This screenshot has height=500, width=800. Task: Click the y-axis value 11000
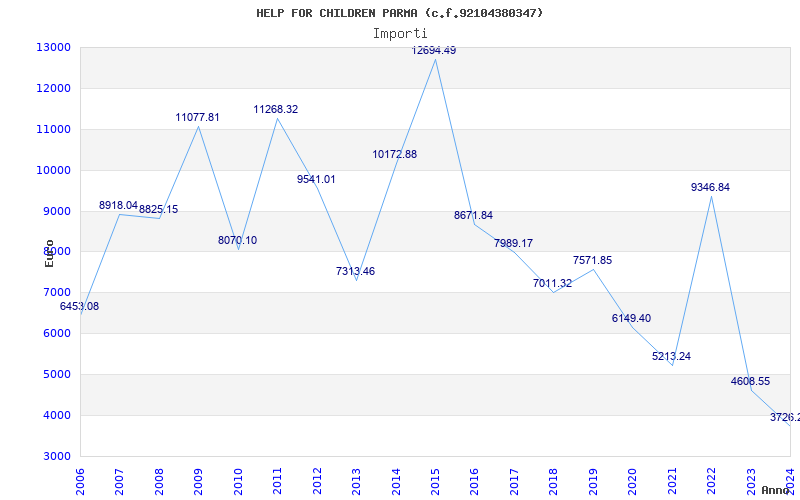[53, 129]
